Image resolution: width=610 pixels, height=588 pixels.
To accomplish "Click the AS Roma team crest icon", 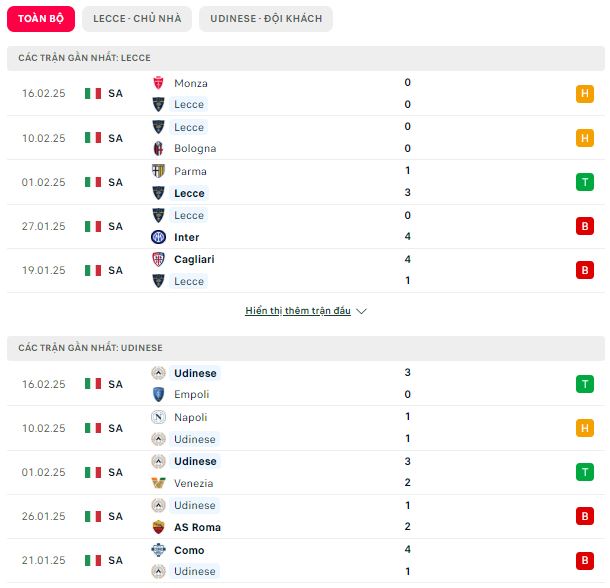I will pos(158,527).
